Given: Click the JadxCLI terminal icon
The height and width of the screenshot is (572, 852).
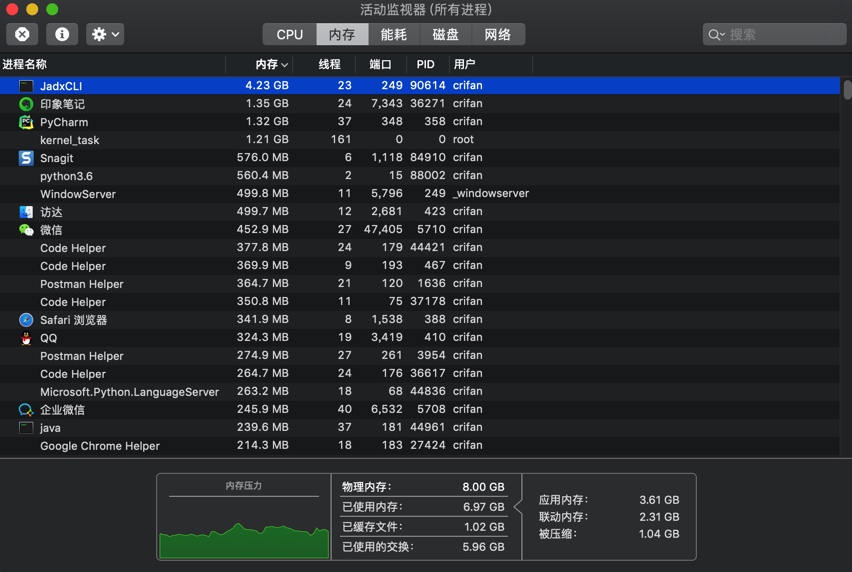Looking at the screenshot, I should pyautogui.click(x=26, y=86).
